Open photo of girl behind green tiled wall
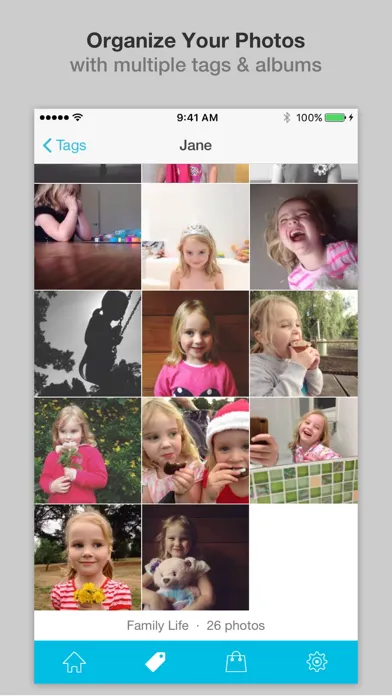The height and width of the screenshot is (696, 392). [304, 451]
